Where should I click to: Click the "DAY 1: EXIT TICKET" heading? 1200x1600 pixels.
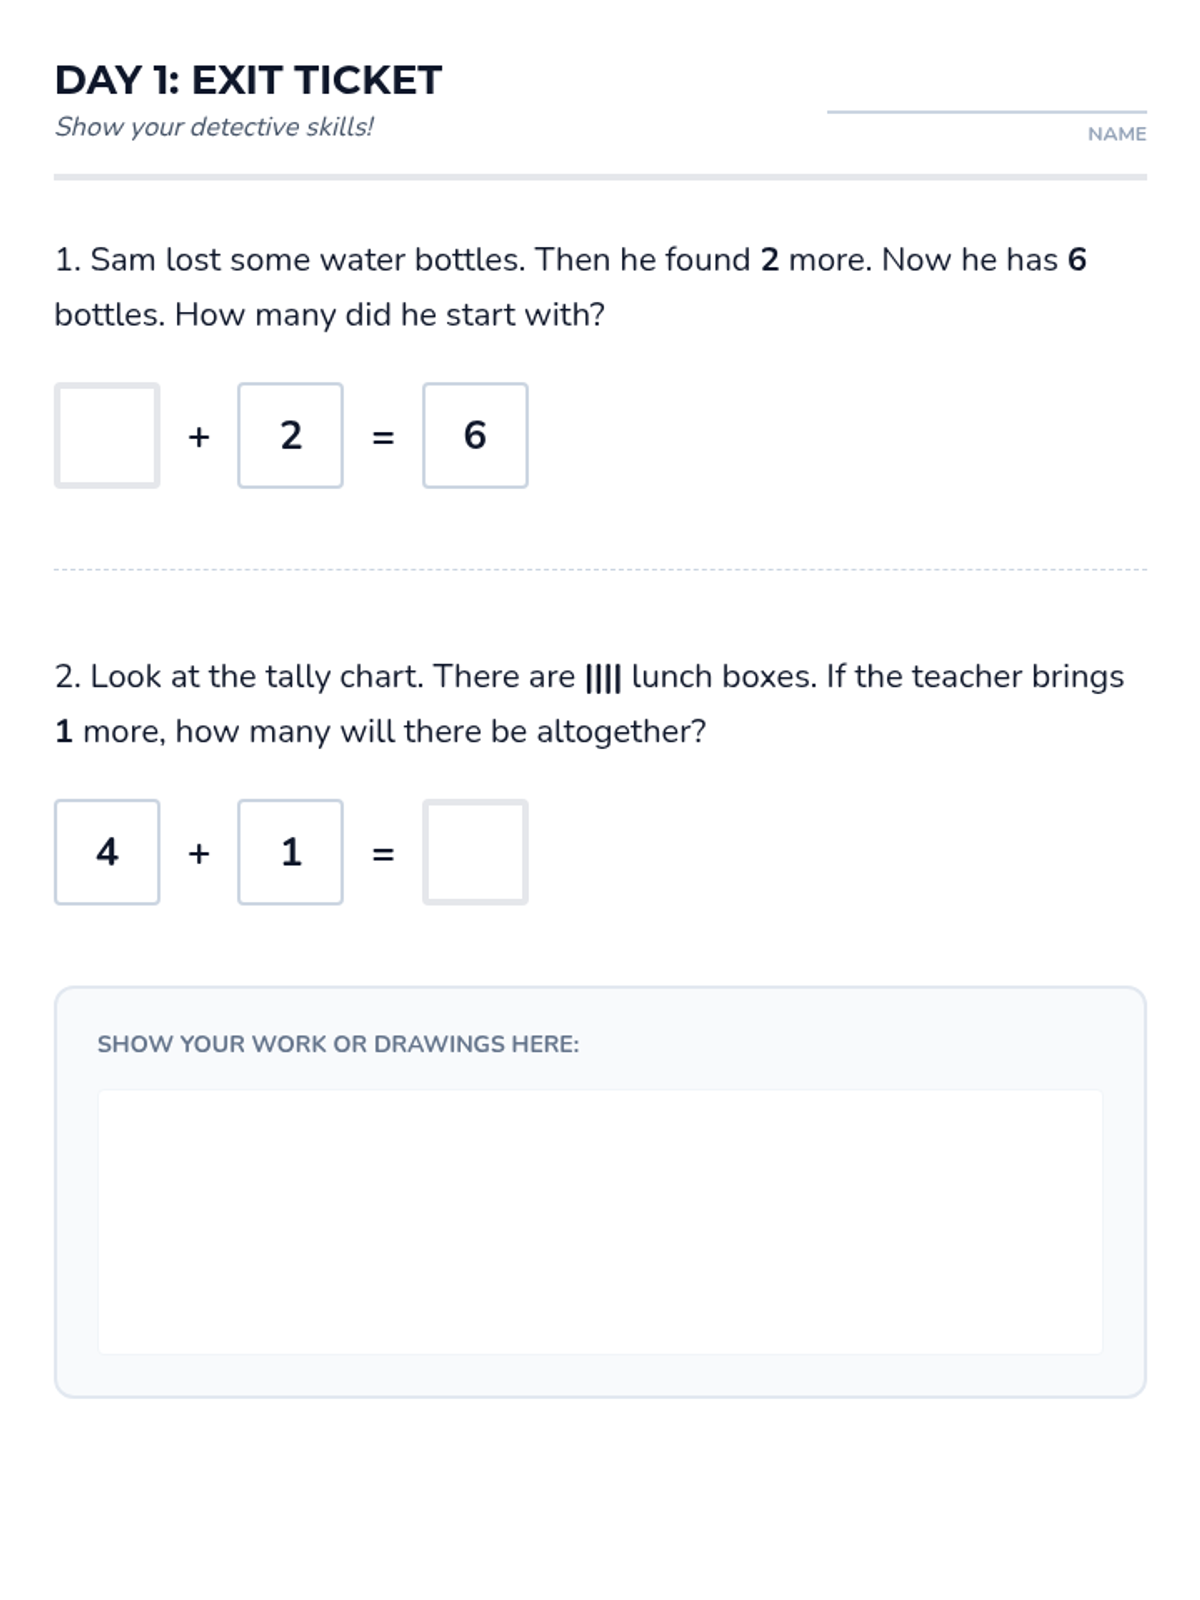point(248,80)
